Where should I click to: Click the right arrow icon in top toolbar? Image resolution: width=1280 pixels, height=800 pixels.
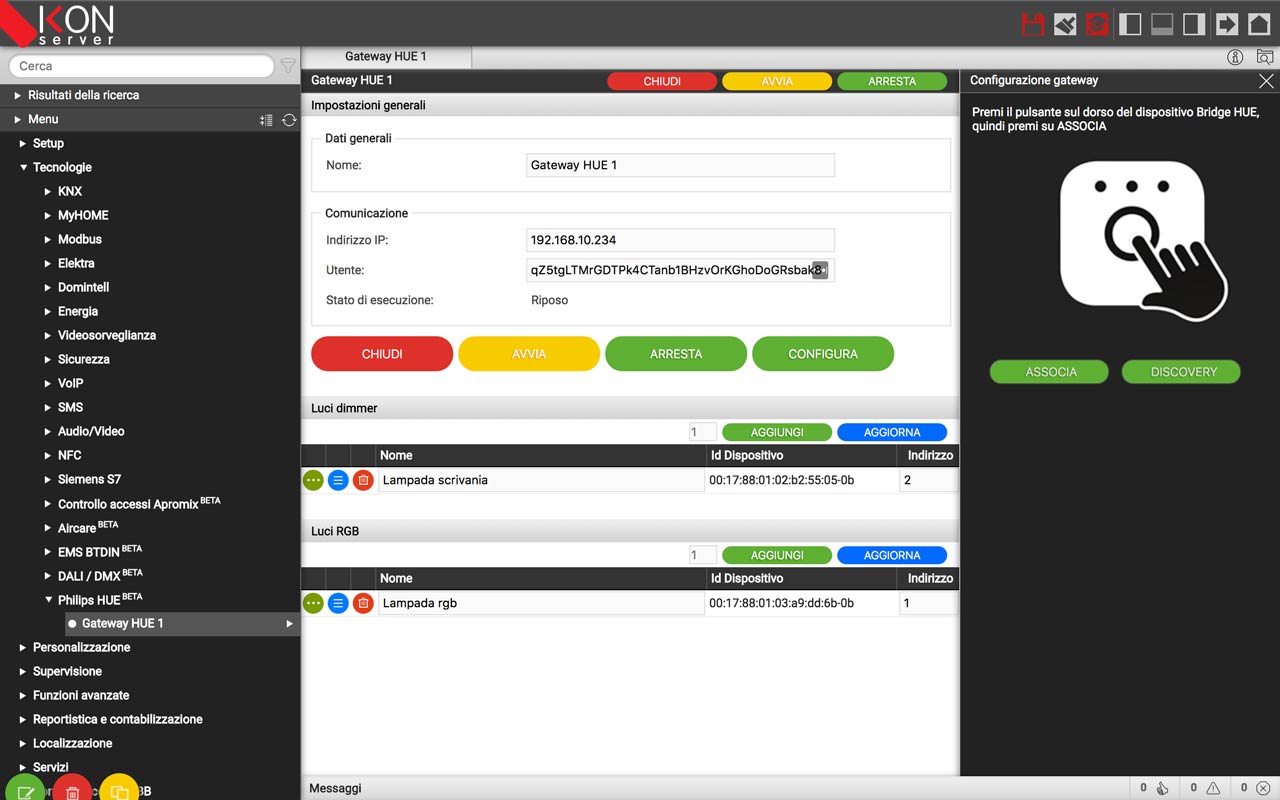[1226, 24]
